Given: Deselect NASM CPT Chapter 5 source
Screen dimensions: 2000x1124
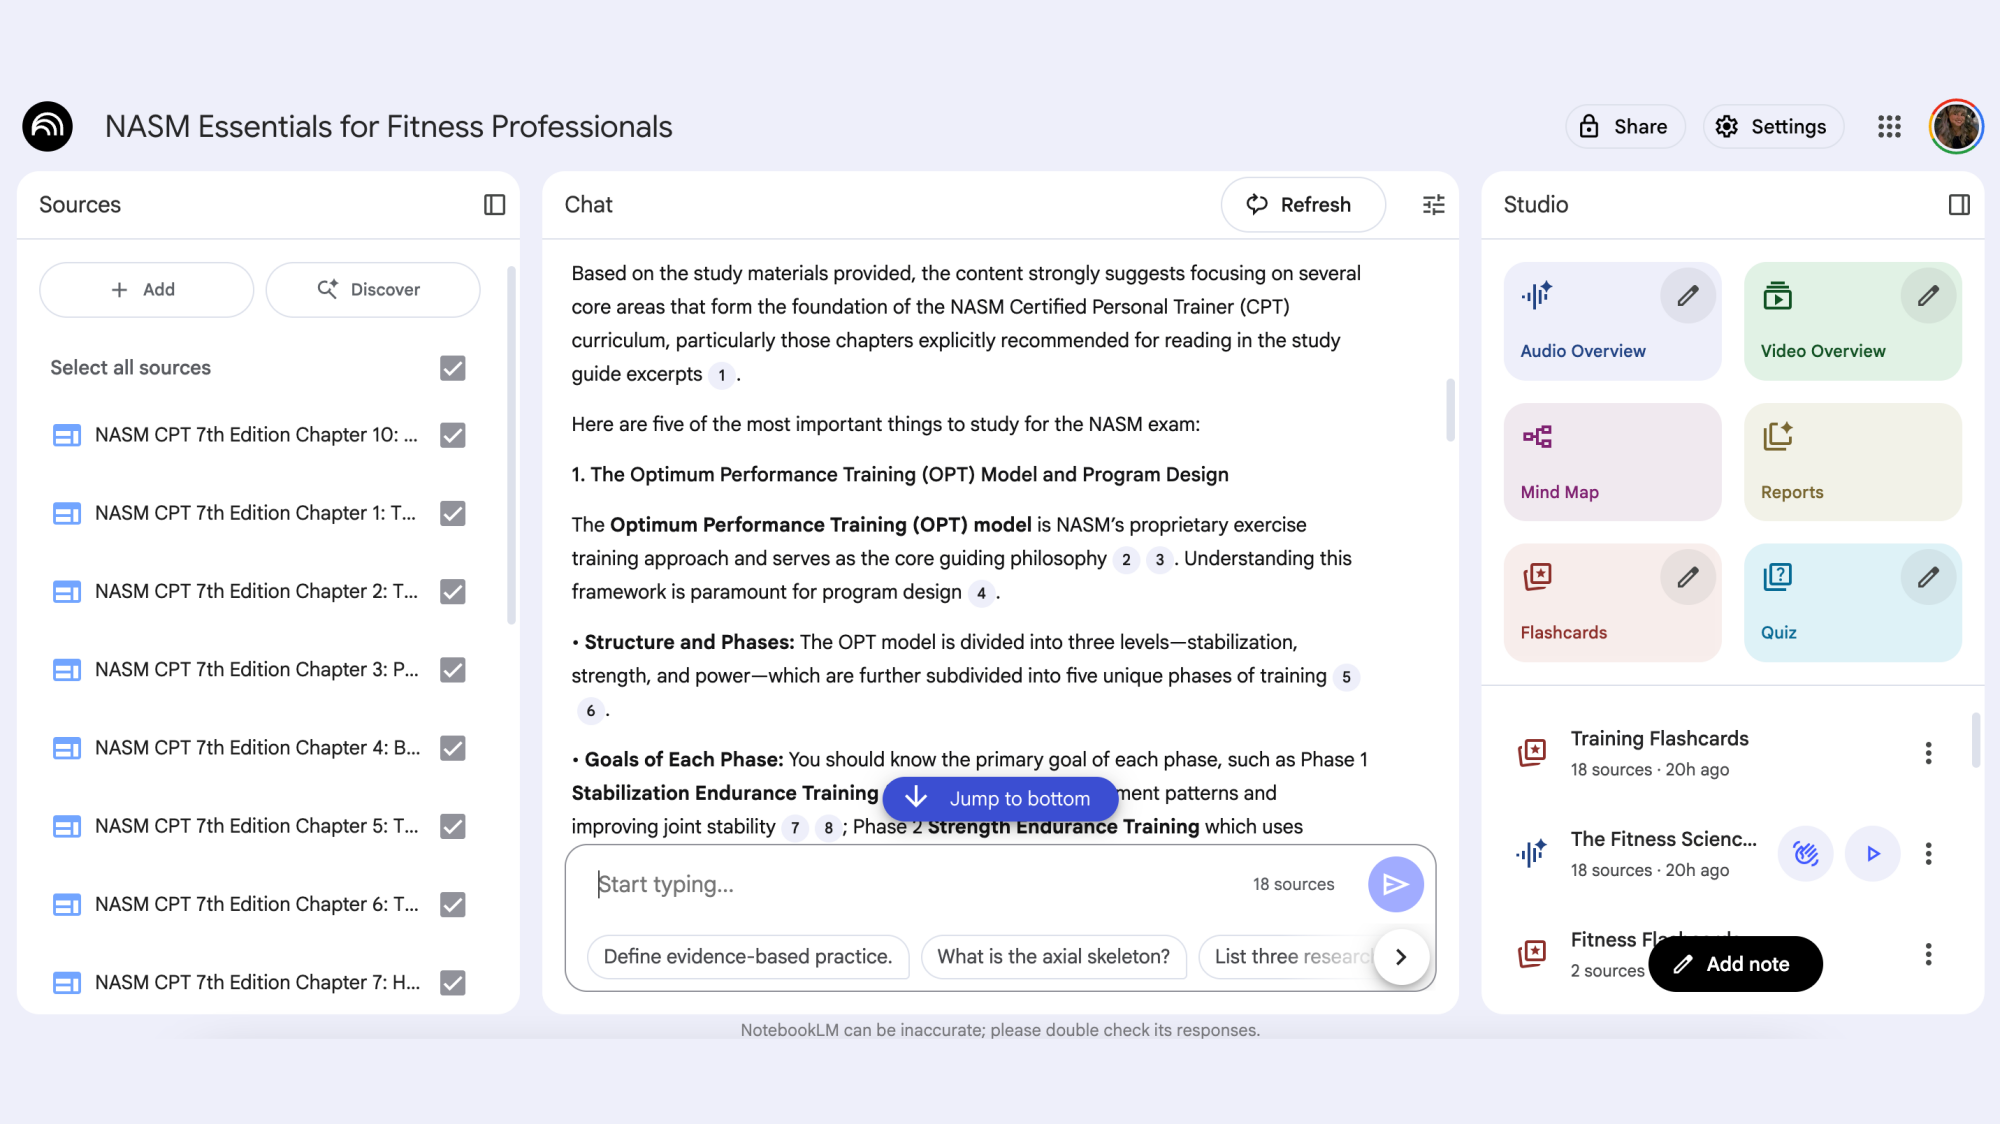Looking at the screenshot, I should [x=452, y=826].
